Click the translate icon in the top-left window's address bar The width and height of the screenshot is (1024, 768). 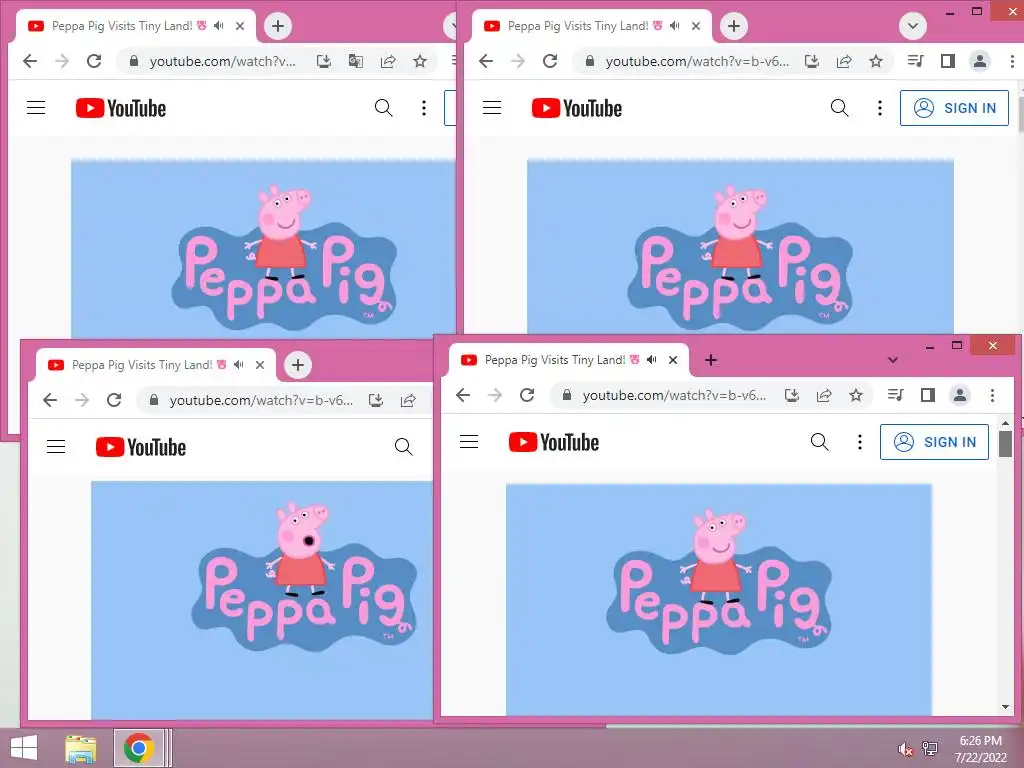pos(355,61)
